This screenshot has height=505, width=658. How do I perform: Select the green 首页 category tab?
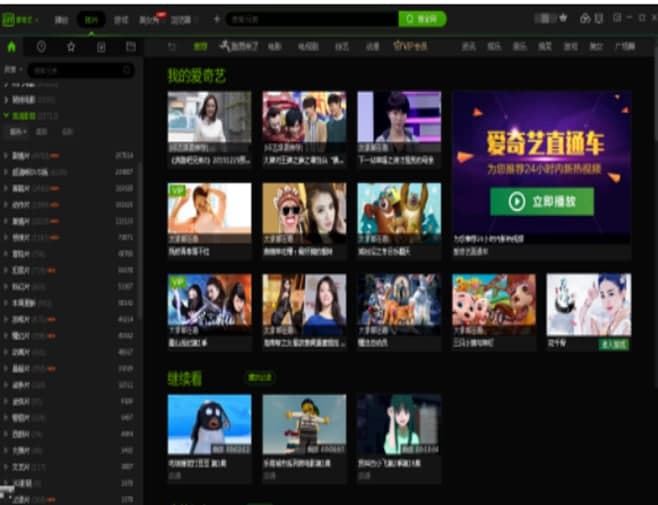[200, 47]
